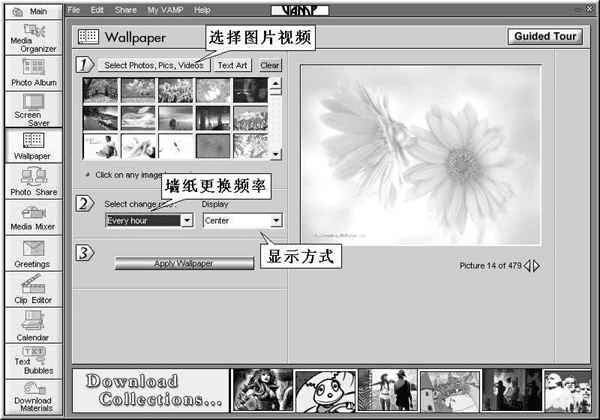Select the fourth thumbnail in top row
600x420 pixels.
(213, 91)
